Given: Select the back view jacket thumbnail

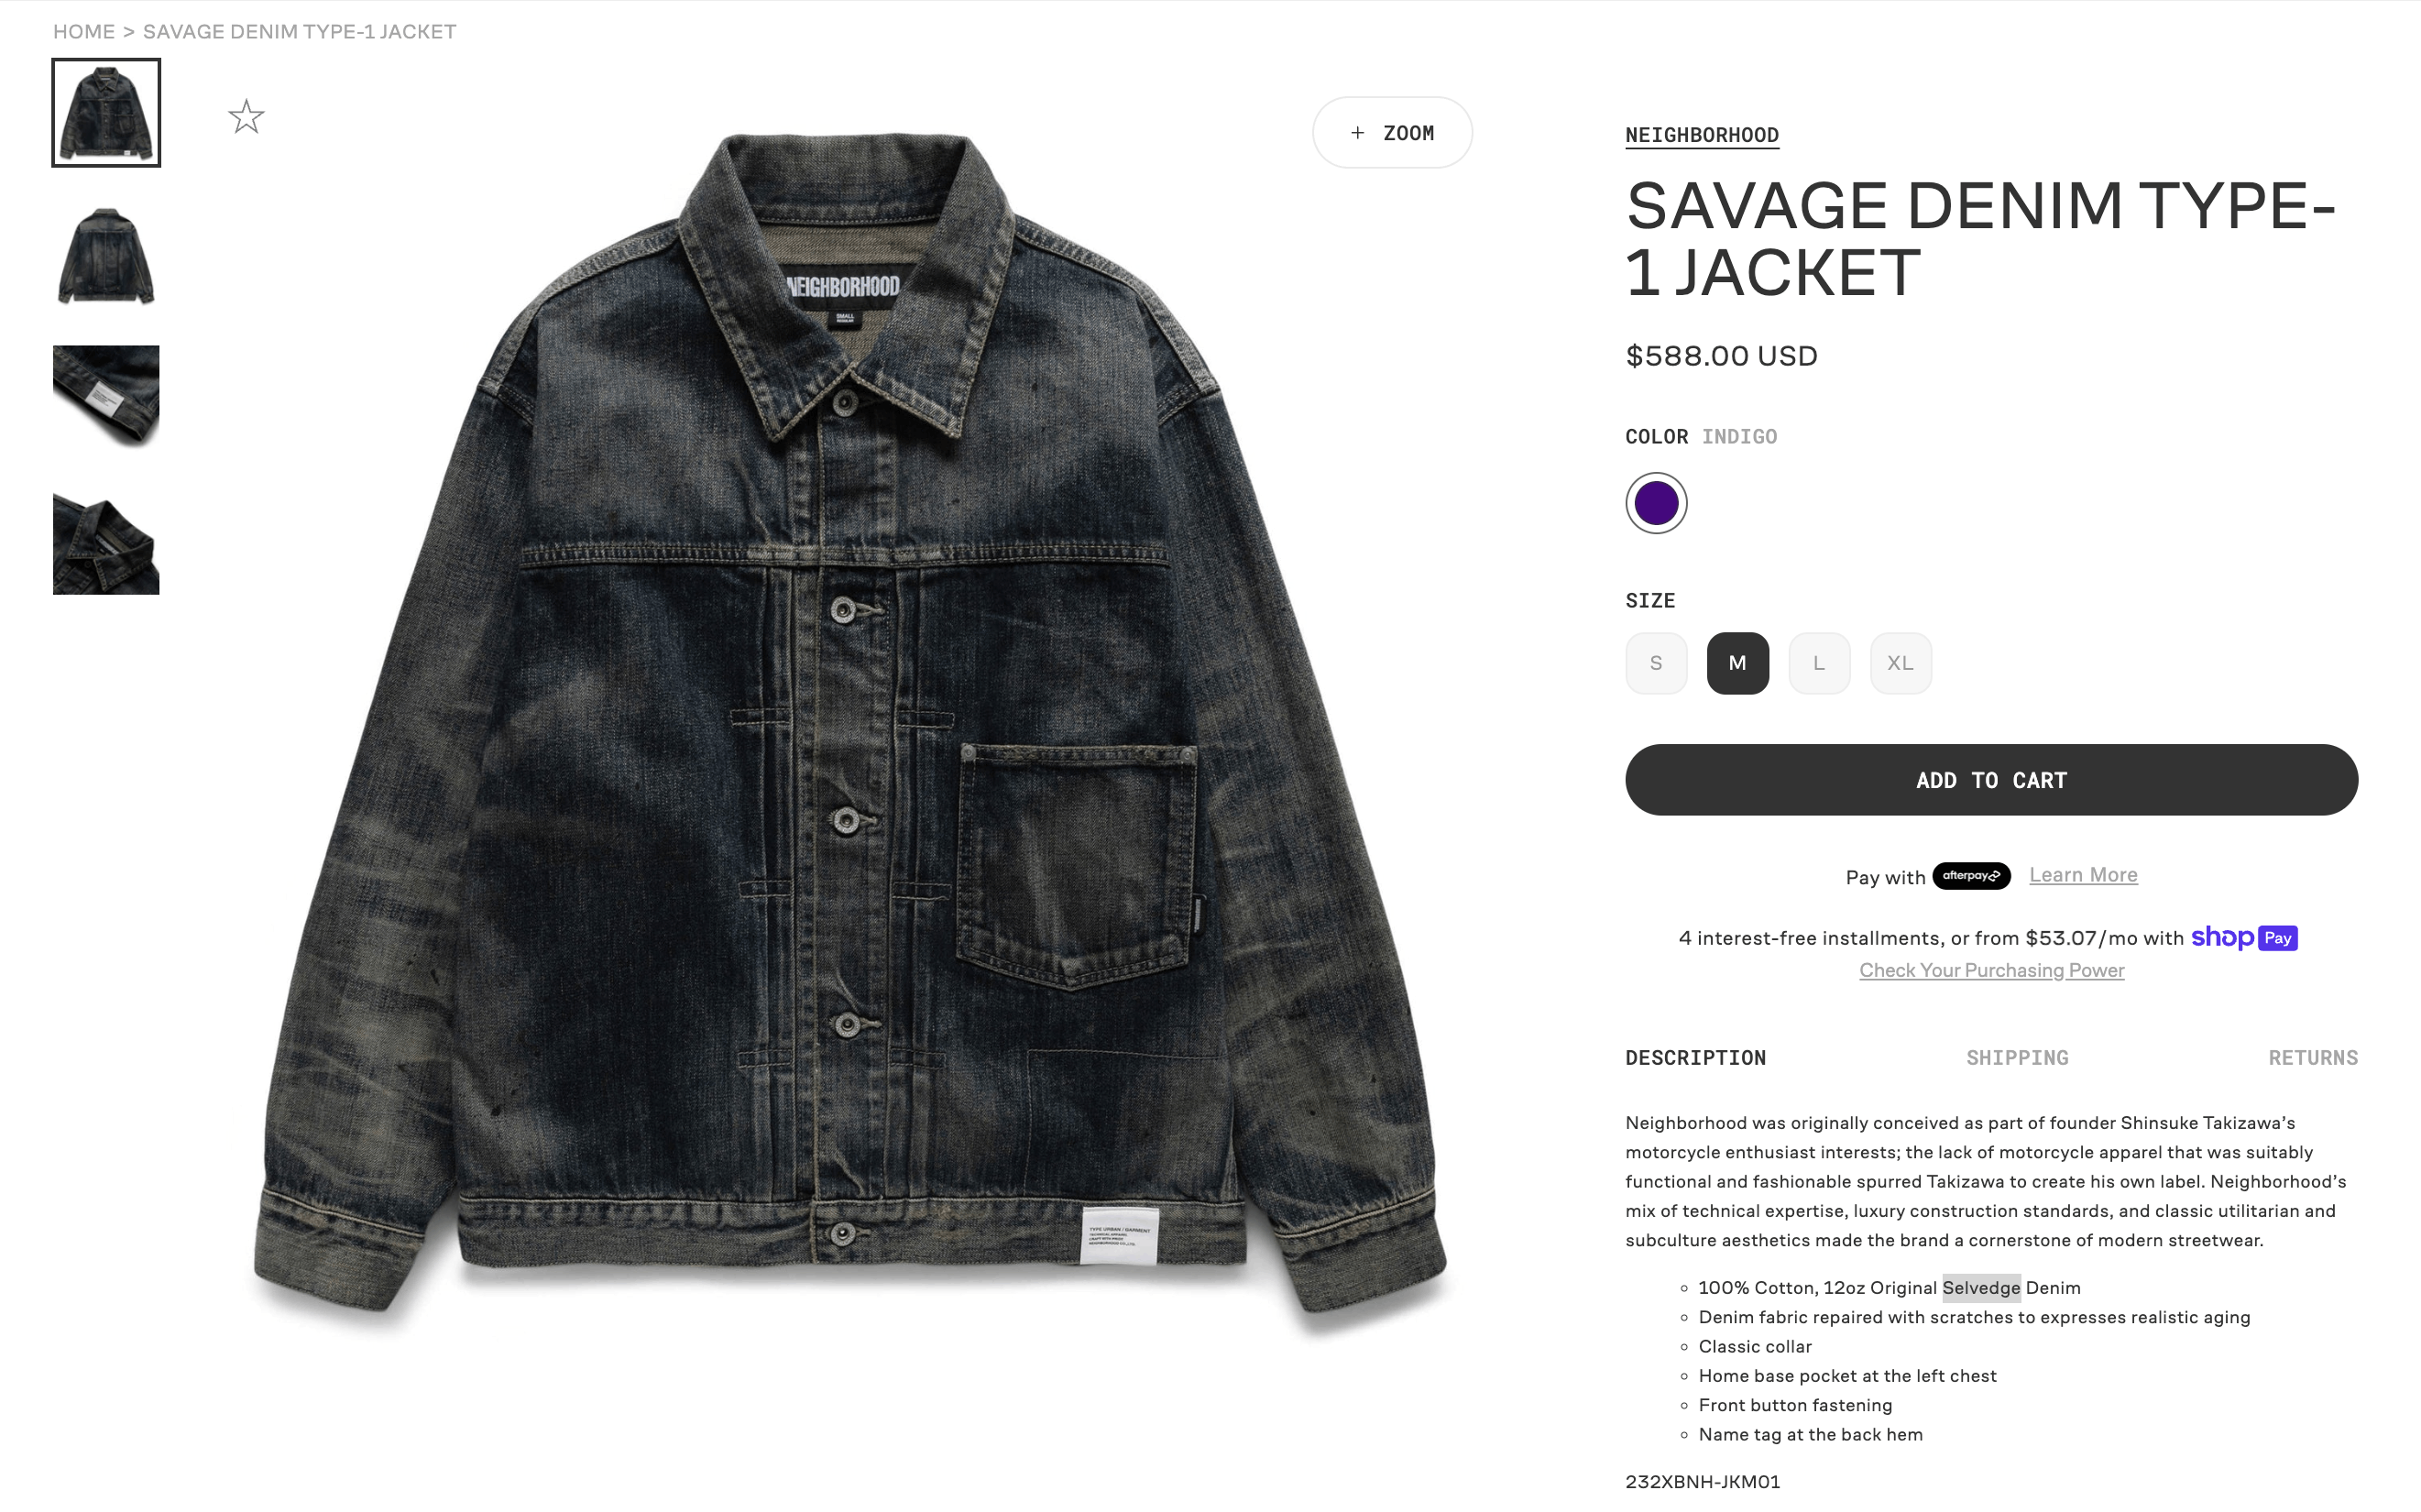Looking at the screenshot, I should point(106,255).
